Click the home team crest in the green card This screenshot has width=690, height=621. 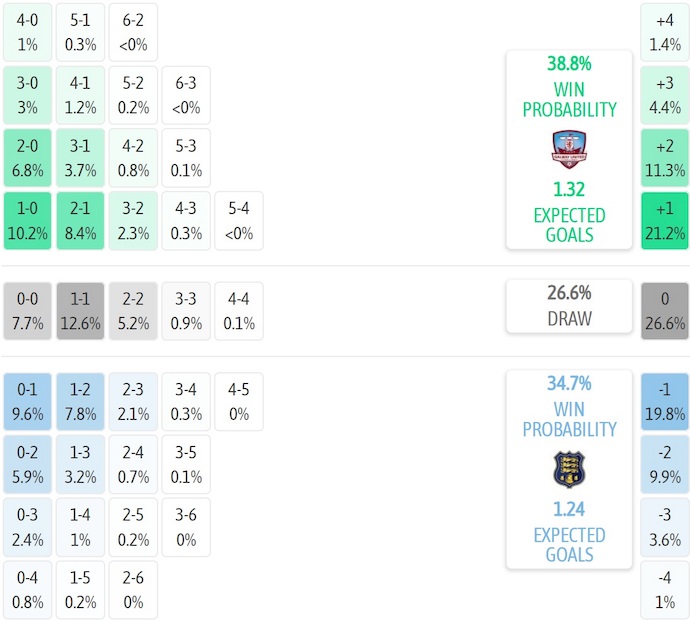point(568,149)
